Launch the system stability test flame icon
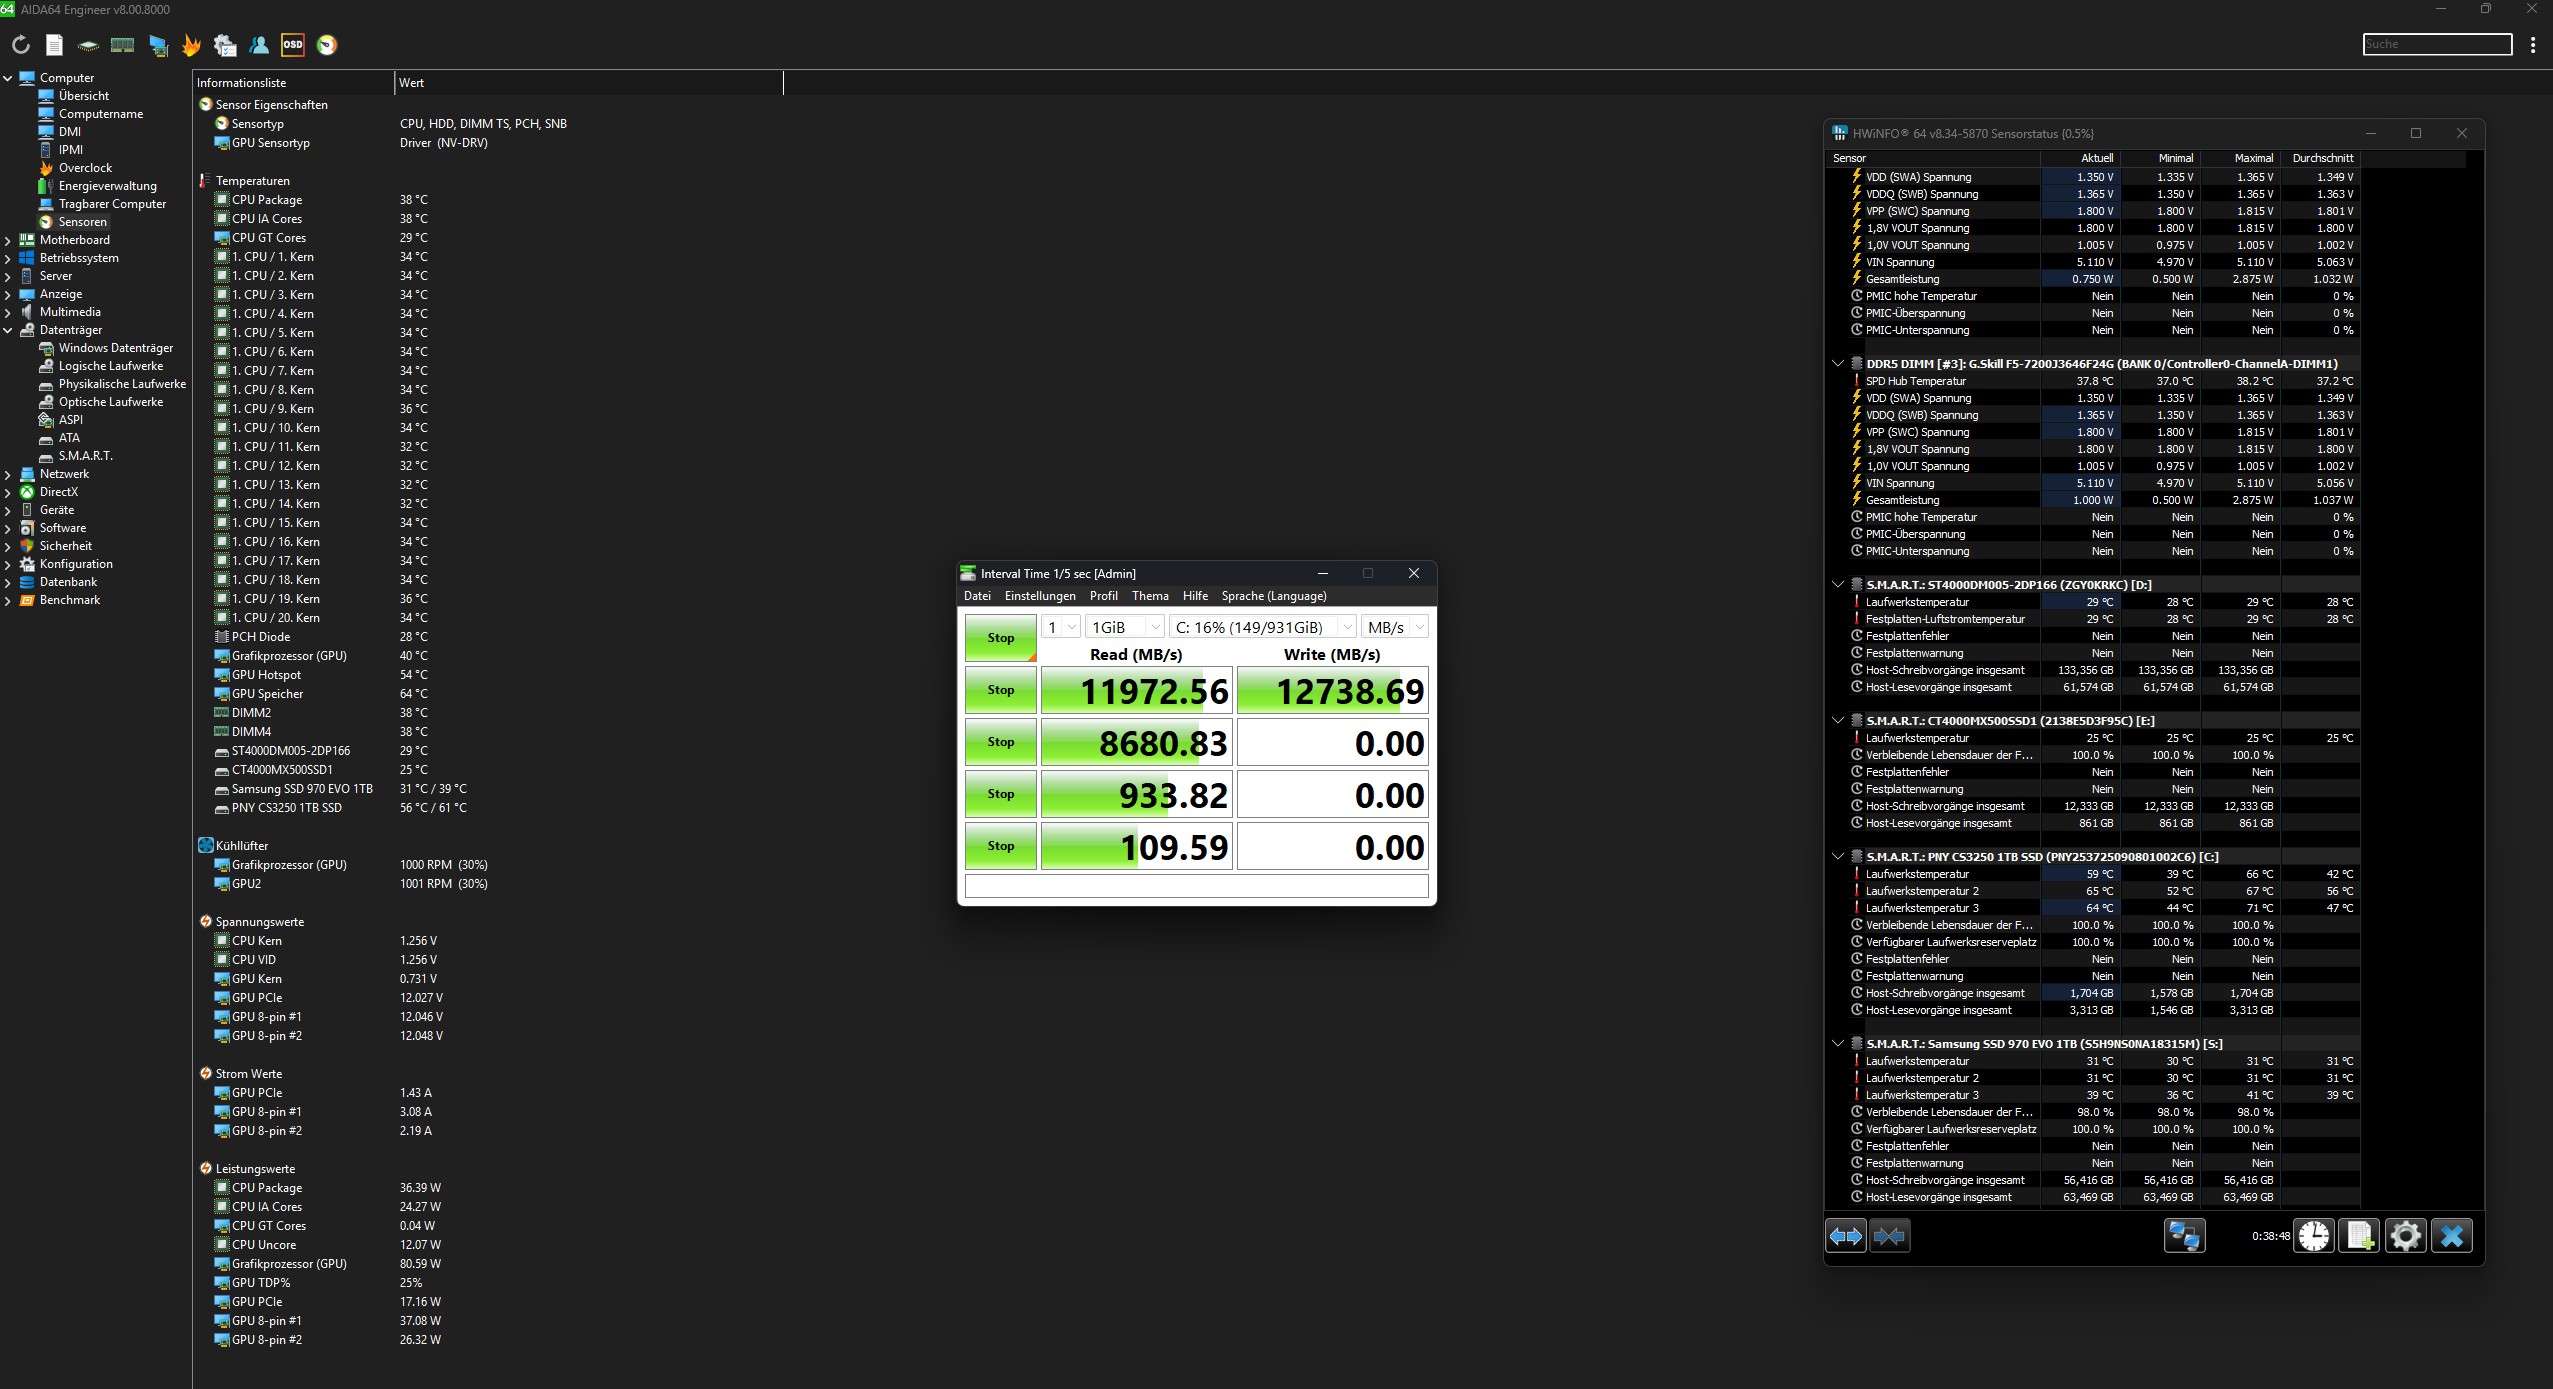Image resolution: width=2553 pixels, height=1389 pixels. [x=191, y=45]
